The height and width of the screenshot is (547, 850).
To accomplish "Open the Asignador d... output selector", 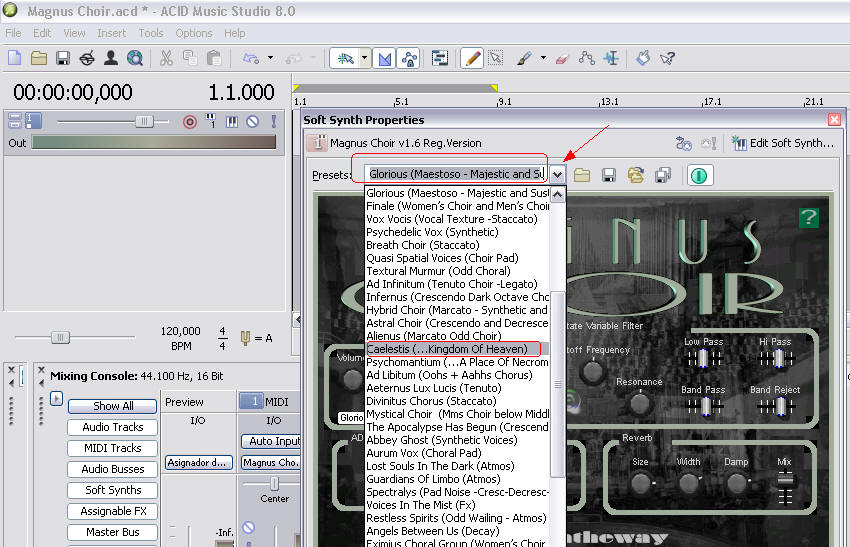I will (199, 462).
